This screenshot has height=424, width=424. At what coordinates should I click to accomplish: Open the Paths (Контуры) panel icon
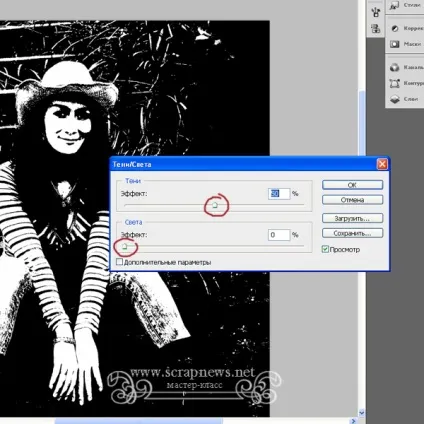(395, 83)
